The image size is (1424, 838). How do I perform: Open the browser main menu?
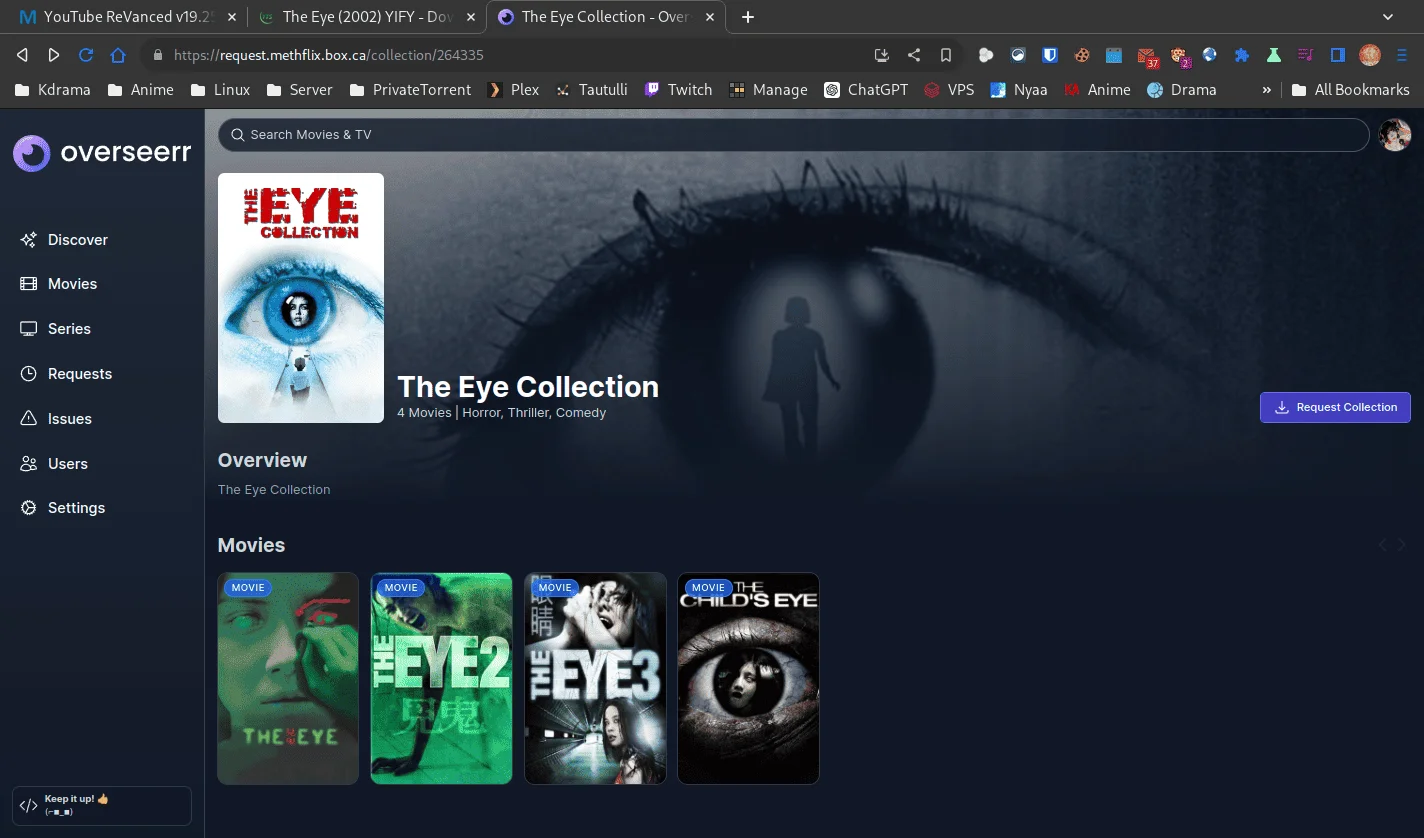tap(1402, 55)
